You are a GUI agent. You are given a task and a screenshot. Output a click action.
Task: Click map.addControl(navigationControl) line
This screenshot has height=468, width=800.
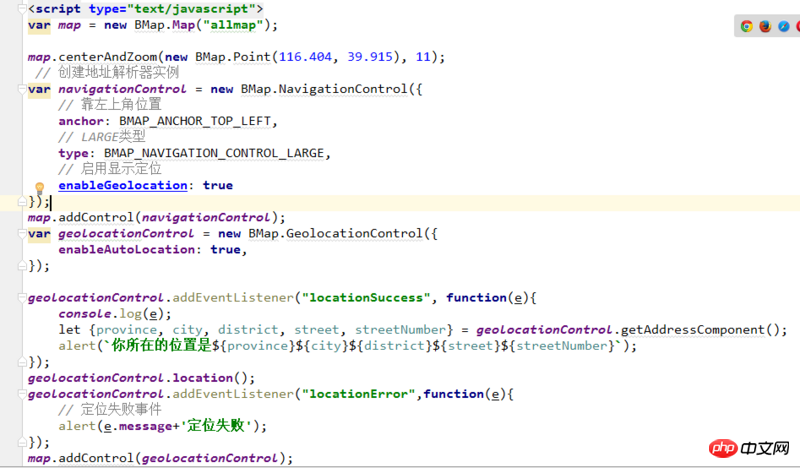pyautogui.click(x=157, y=217)
